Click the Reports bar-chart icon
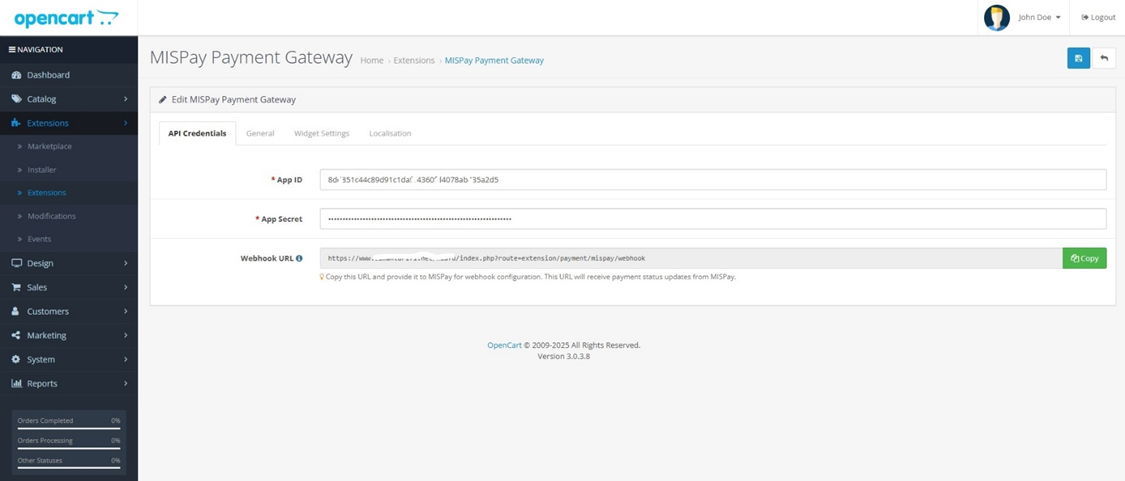Screen dimensions: 1125x481 17,383
